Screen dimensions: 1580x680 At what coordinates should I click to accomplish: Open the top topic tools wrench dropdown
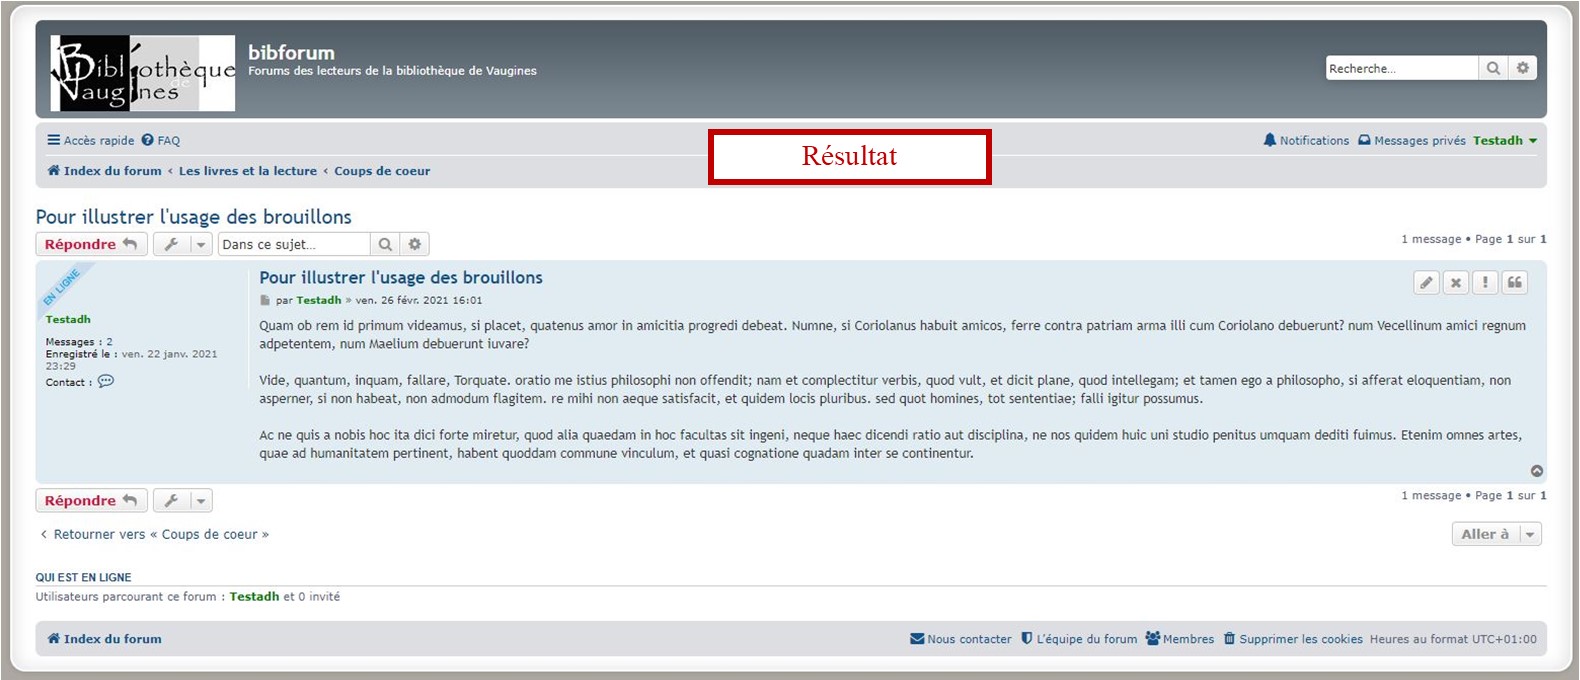(x=183, y=244)
